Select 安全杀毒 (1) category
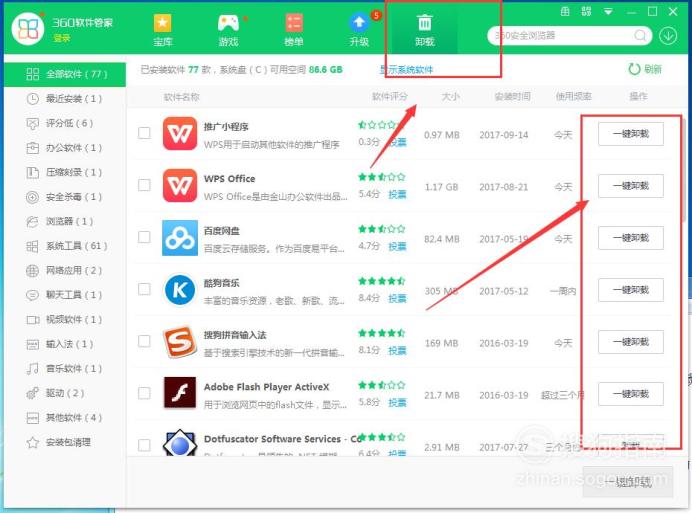 tap(65, 196)
